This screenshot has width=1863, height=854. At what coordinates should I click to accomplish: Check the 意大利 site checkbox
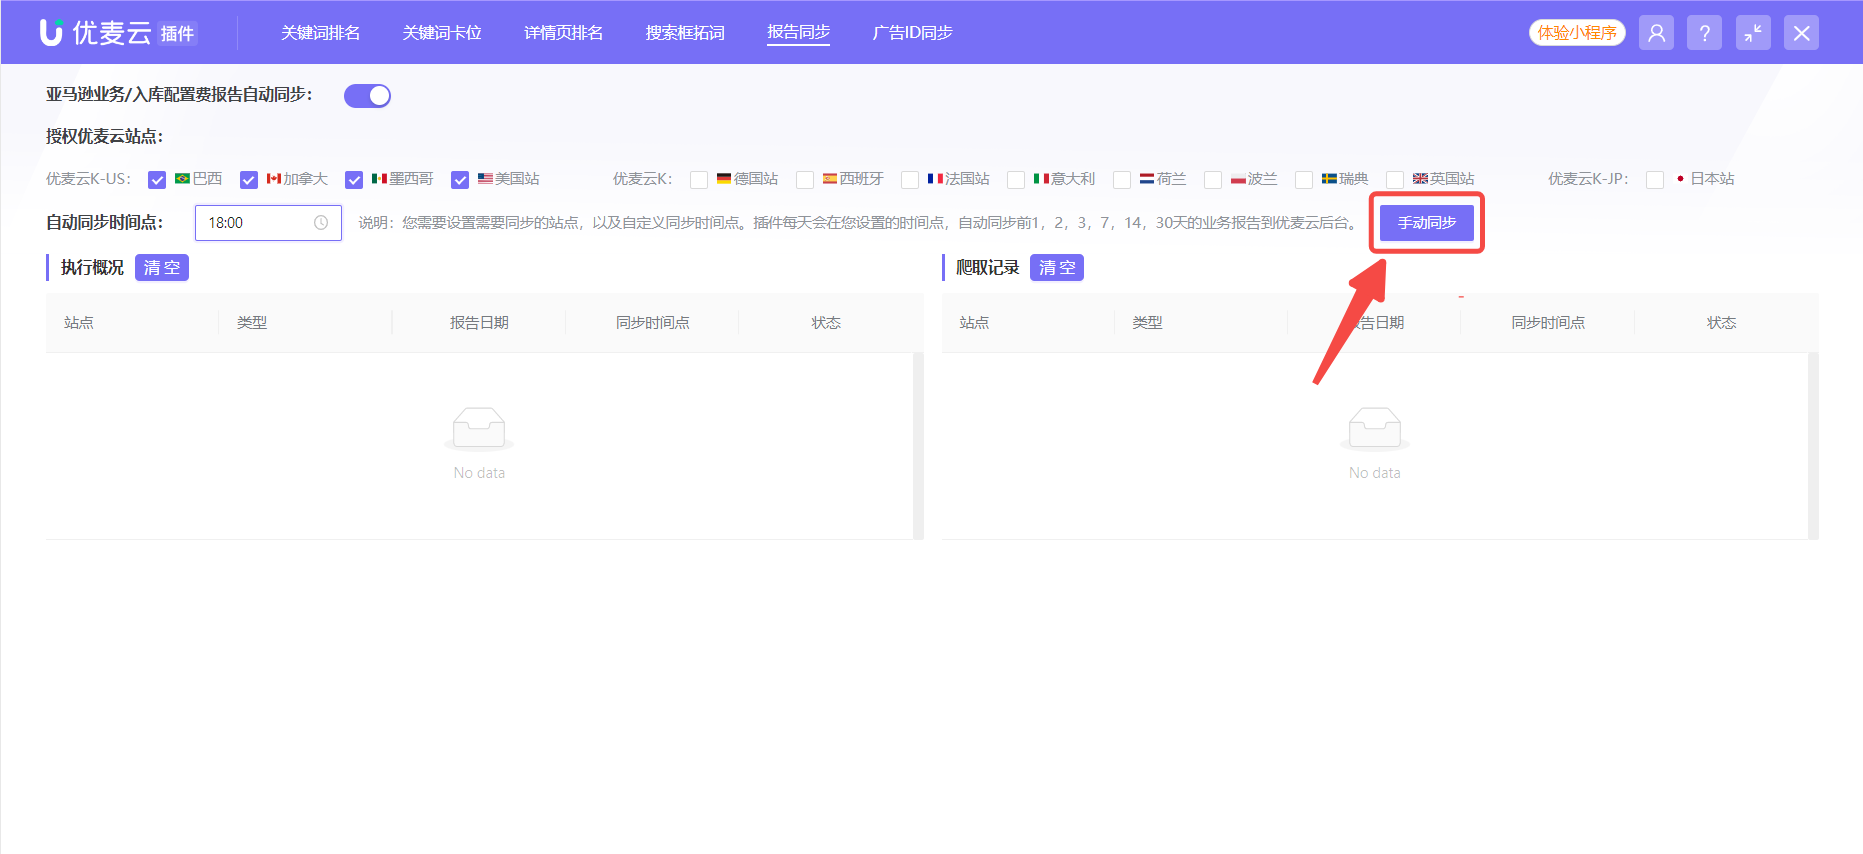(1016, 180)
